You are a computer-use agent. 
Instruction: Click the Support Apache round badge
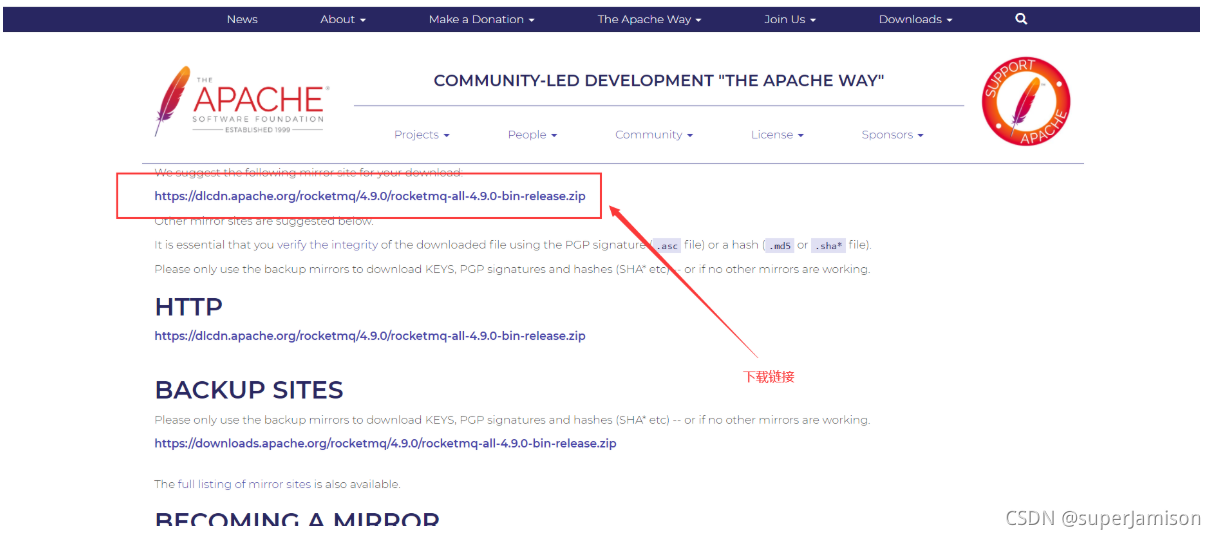click(1026, 101)
